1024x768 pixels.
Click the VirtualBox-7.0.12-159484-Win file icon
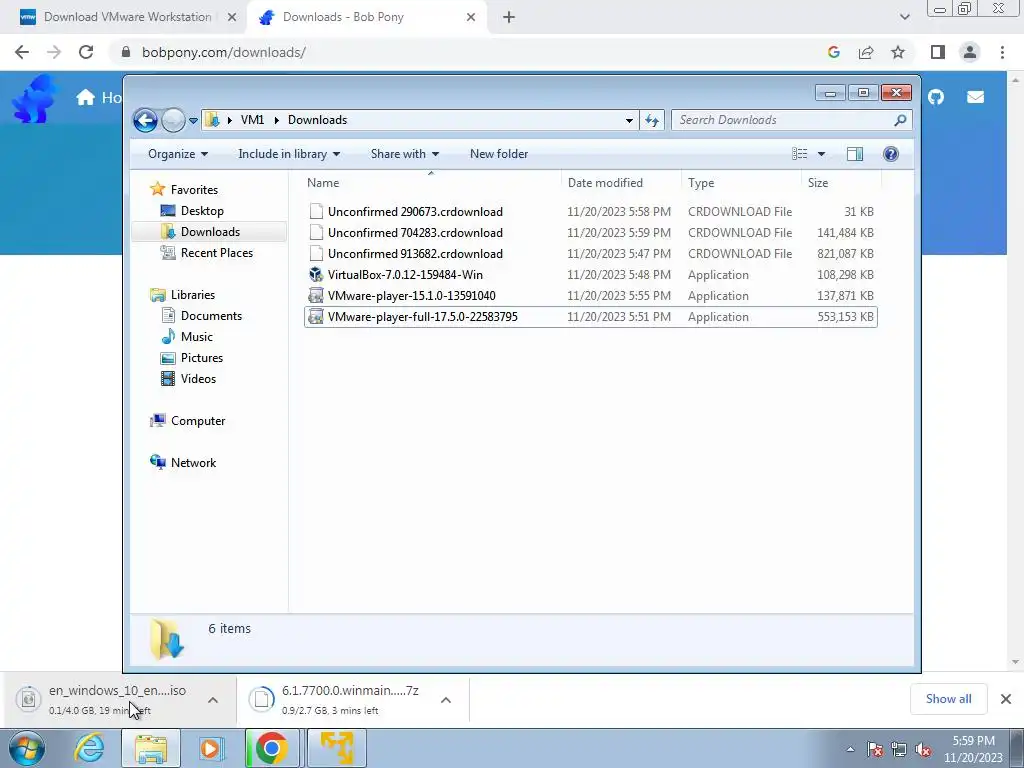click(x=316, y=275)
